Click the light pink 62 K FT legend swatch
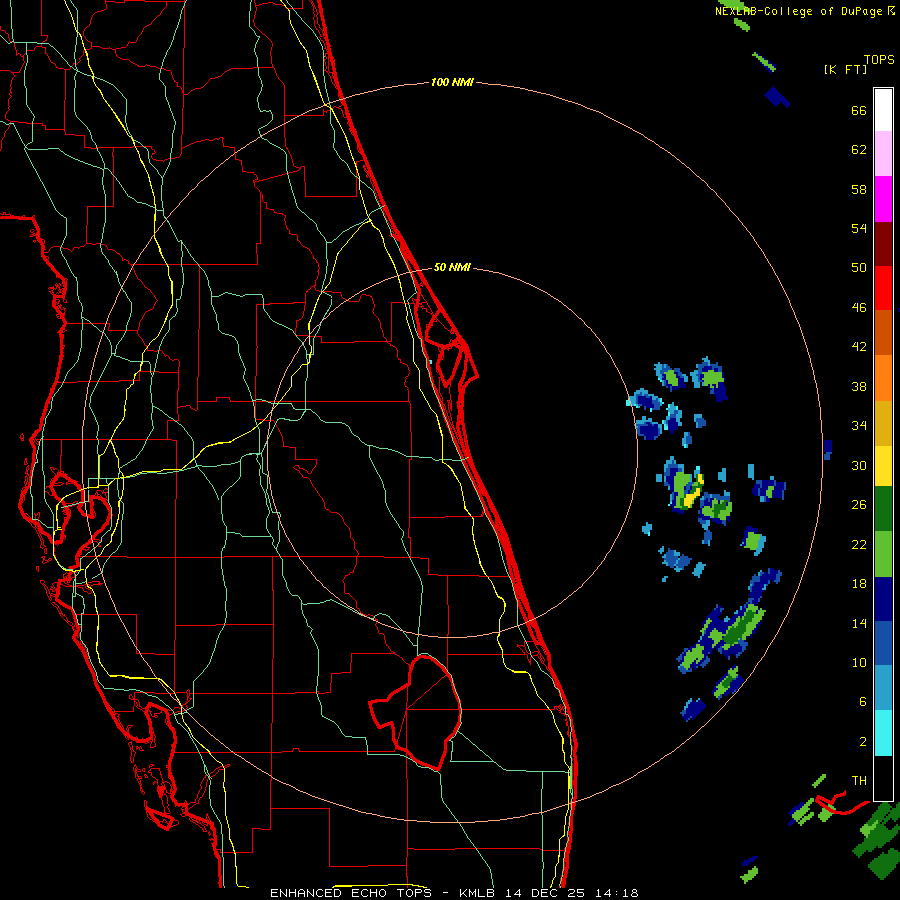Screen dimensions: 900x900 click(883, 154)
